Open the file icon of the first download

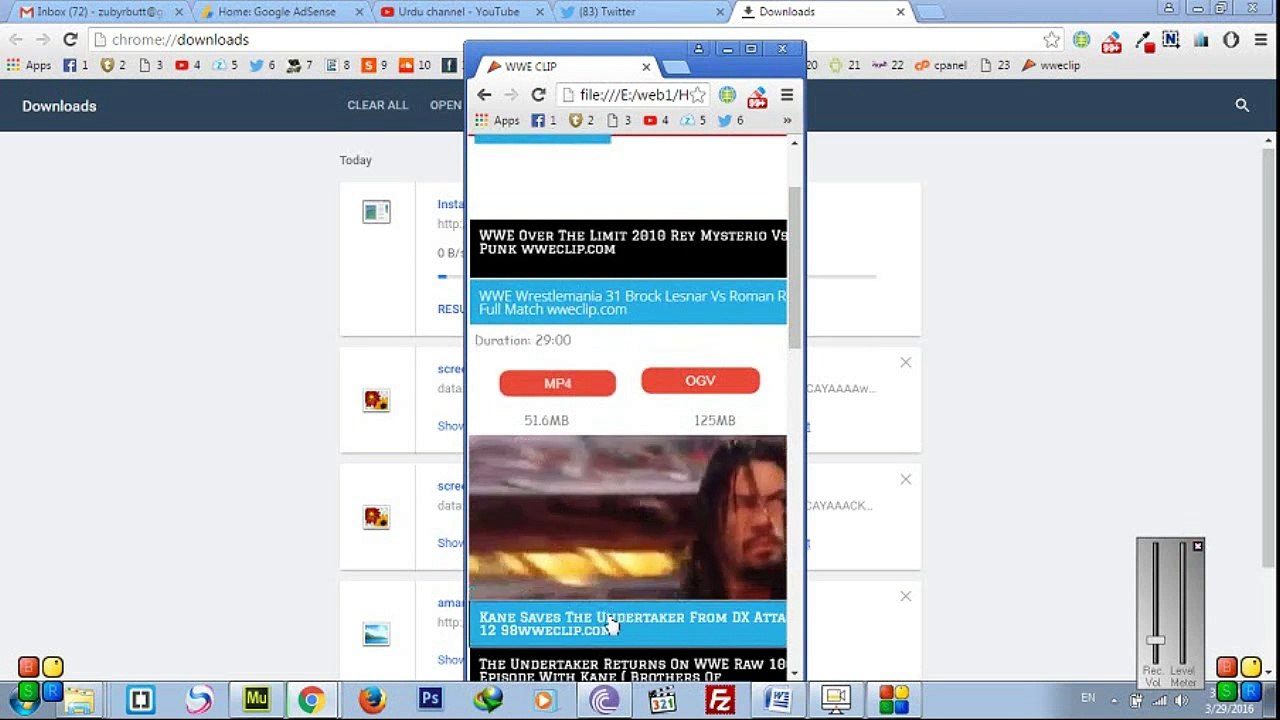(x=377, y=212)
